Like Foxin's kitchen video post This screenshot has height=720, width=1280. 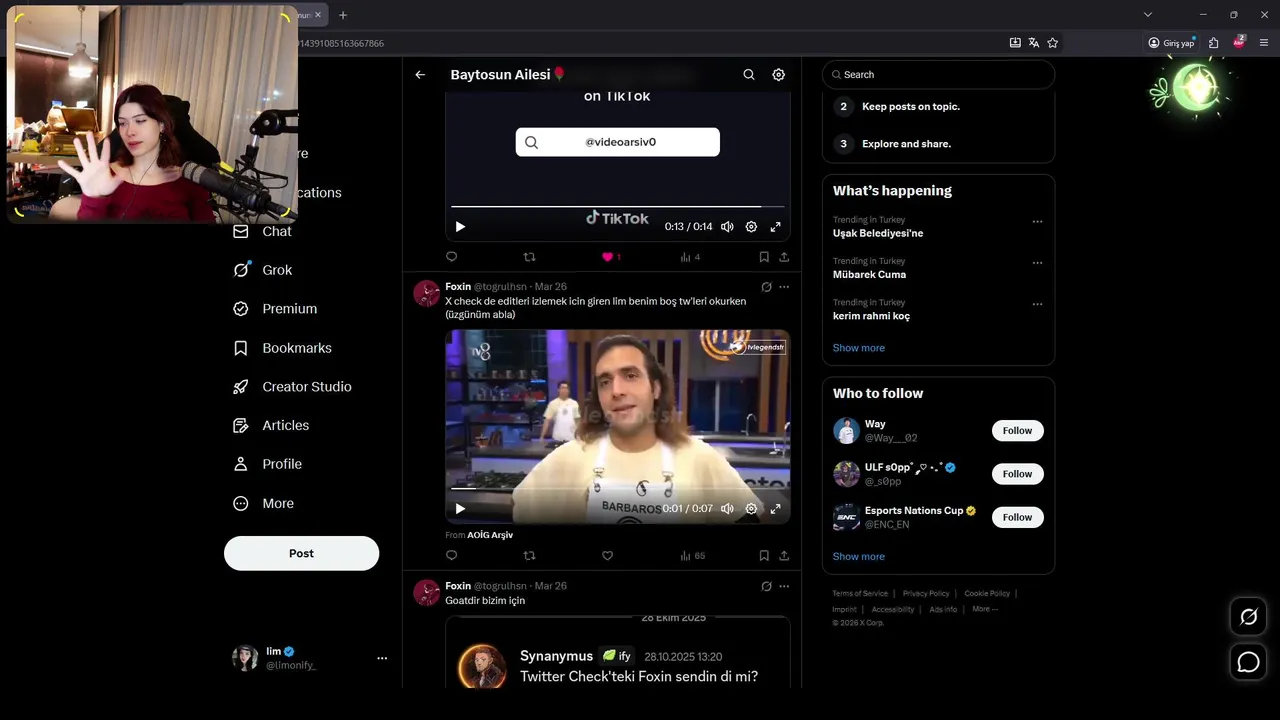pos(607,556)
